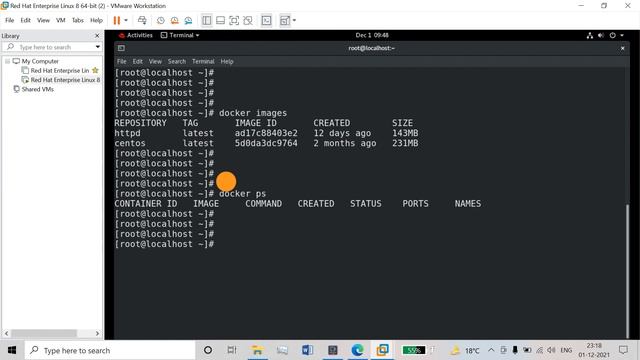Open the terminal Help menu
This screenshot has height=360, width=640.
227,62
